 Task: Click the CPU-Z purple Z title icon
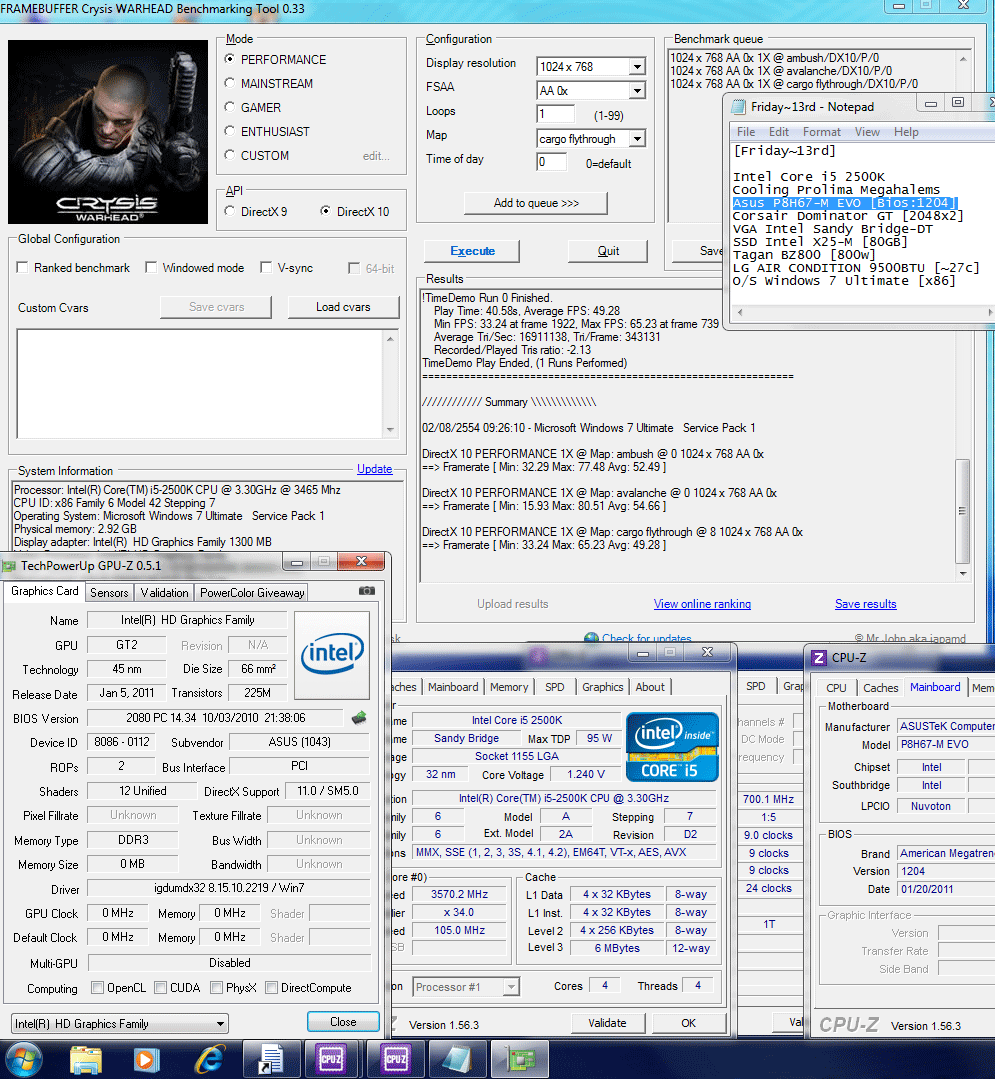pyautogui.click(x=818, y=657)
